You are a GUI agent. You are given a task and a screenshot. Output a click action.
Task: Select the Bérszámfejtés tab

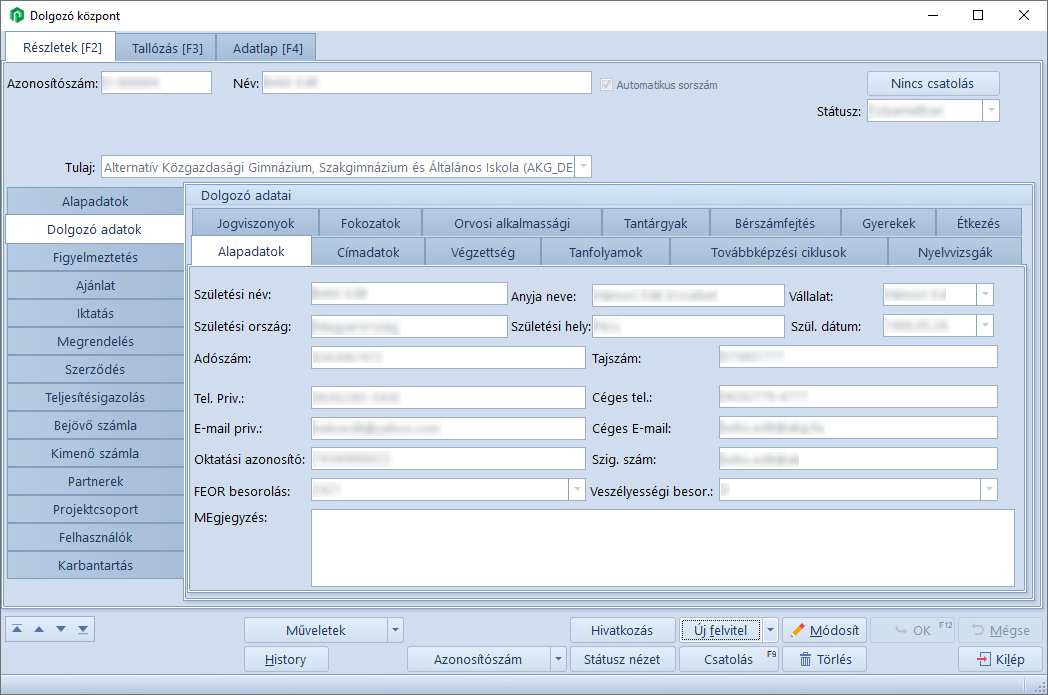point(775,223)
